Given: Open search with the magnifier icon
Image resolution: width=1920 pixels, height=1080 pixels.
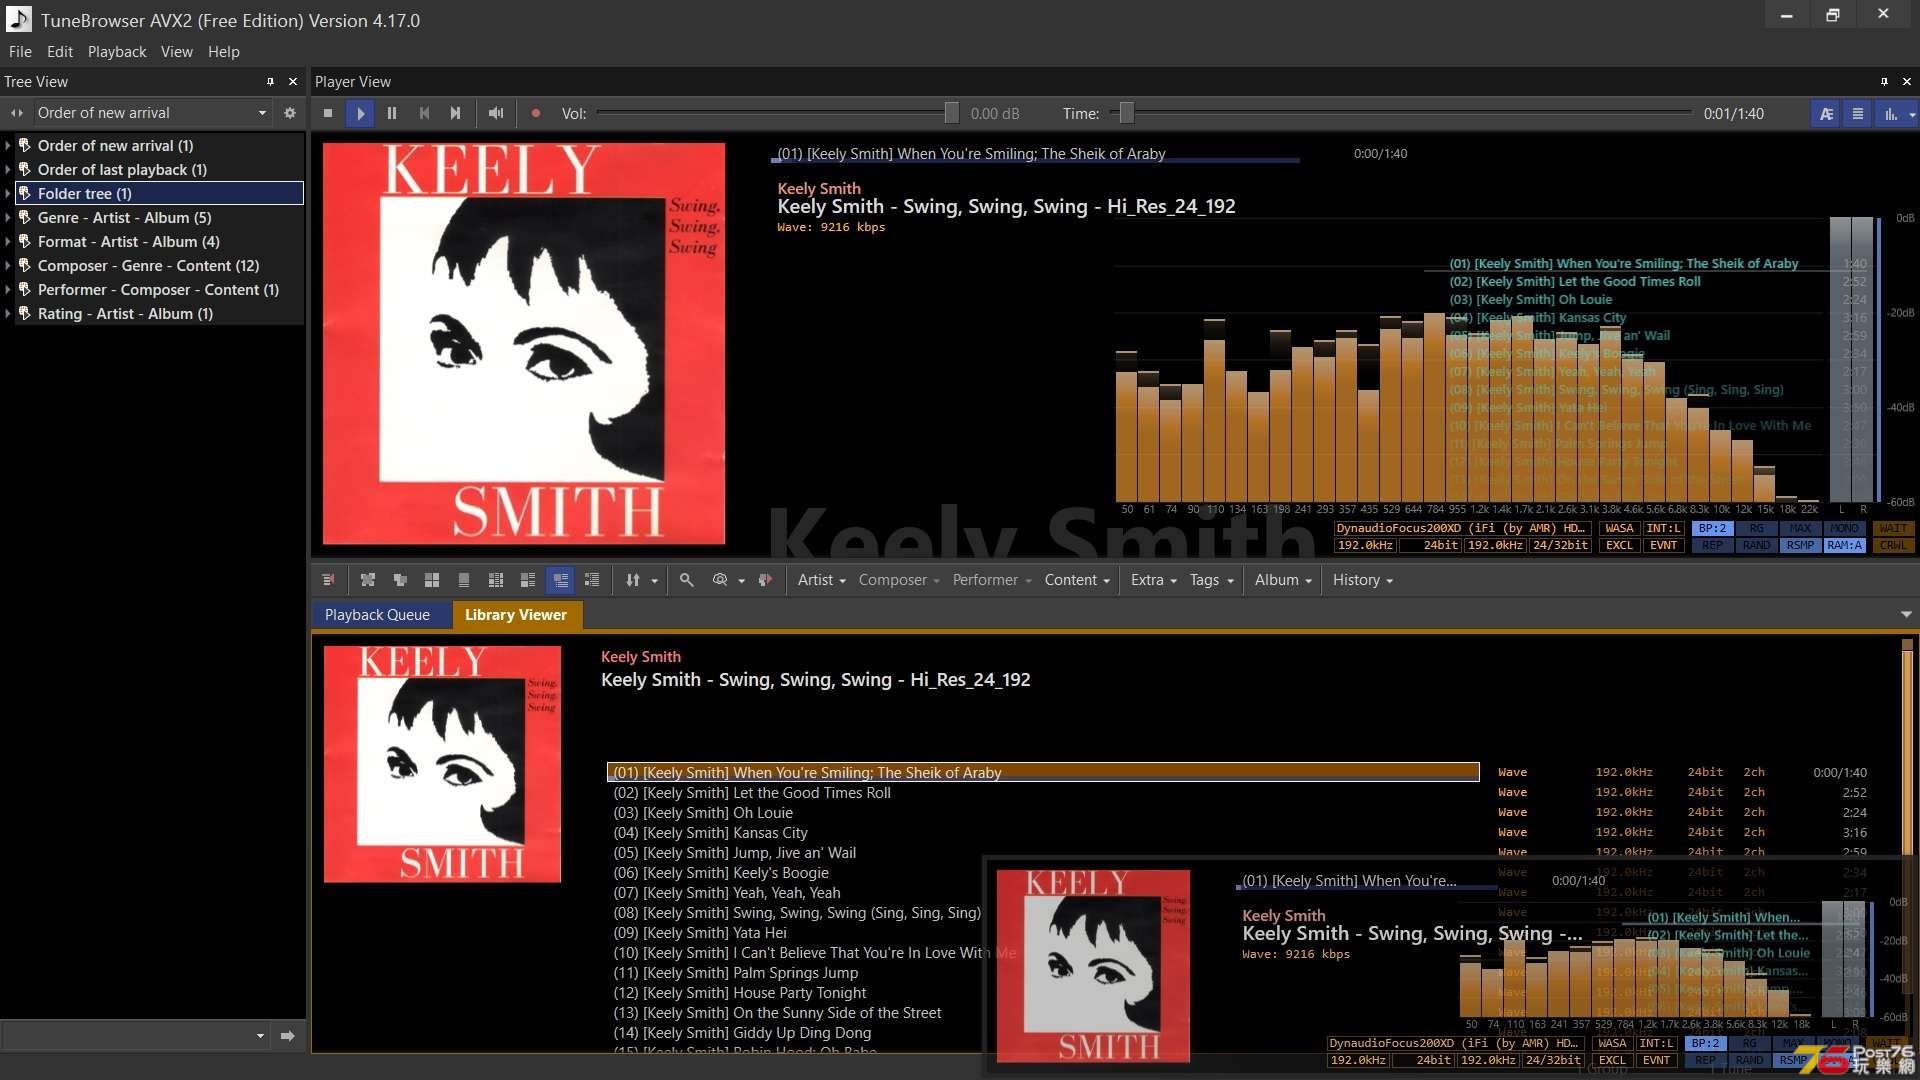Looking at the screenshot, I should (x=687, y=580).
